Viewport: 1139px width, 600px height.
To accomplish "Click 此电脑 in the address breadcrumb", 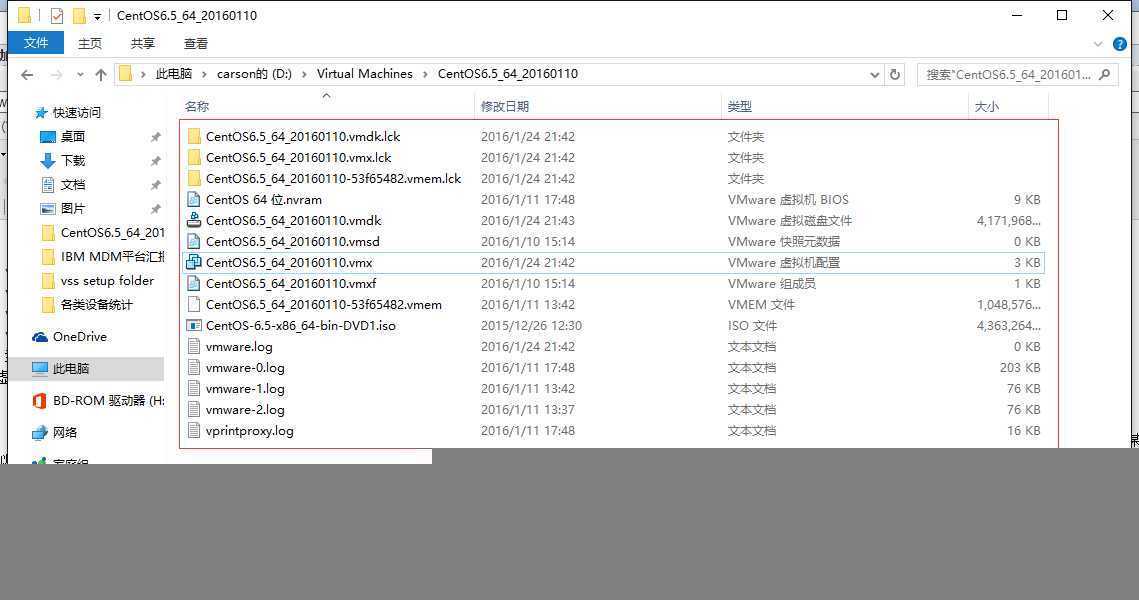I will point(174,74).
